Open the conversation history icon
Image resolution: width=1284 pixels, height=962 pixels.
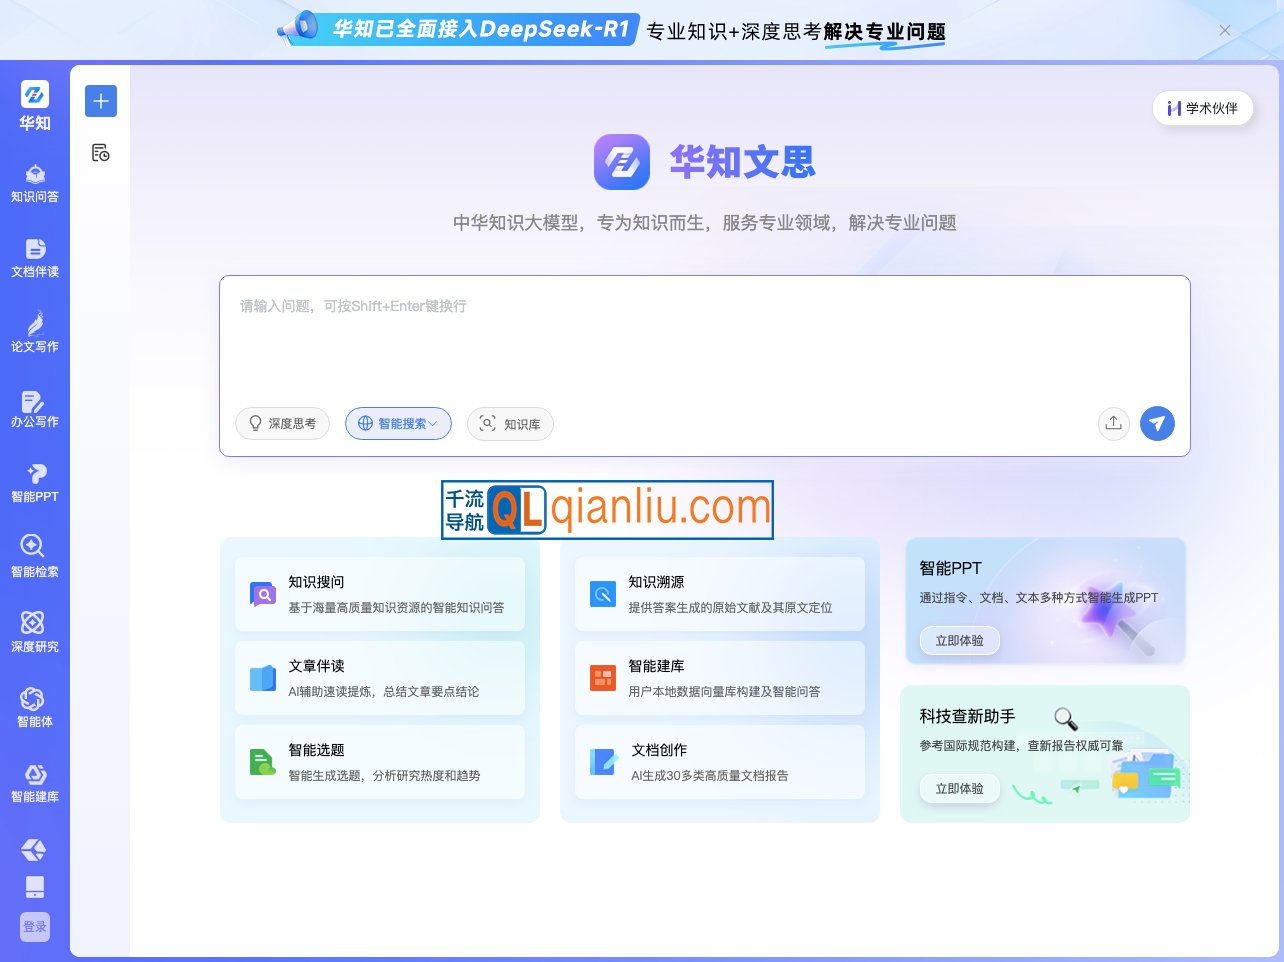coord(100,152)
